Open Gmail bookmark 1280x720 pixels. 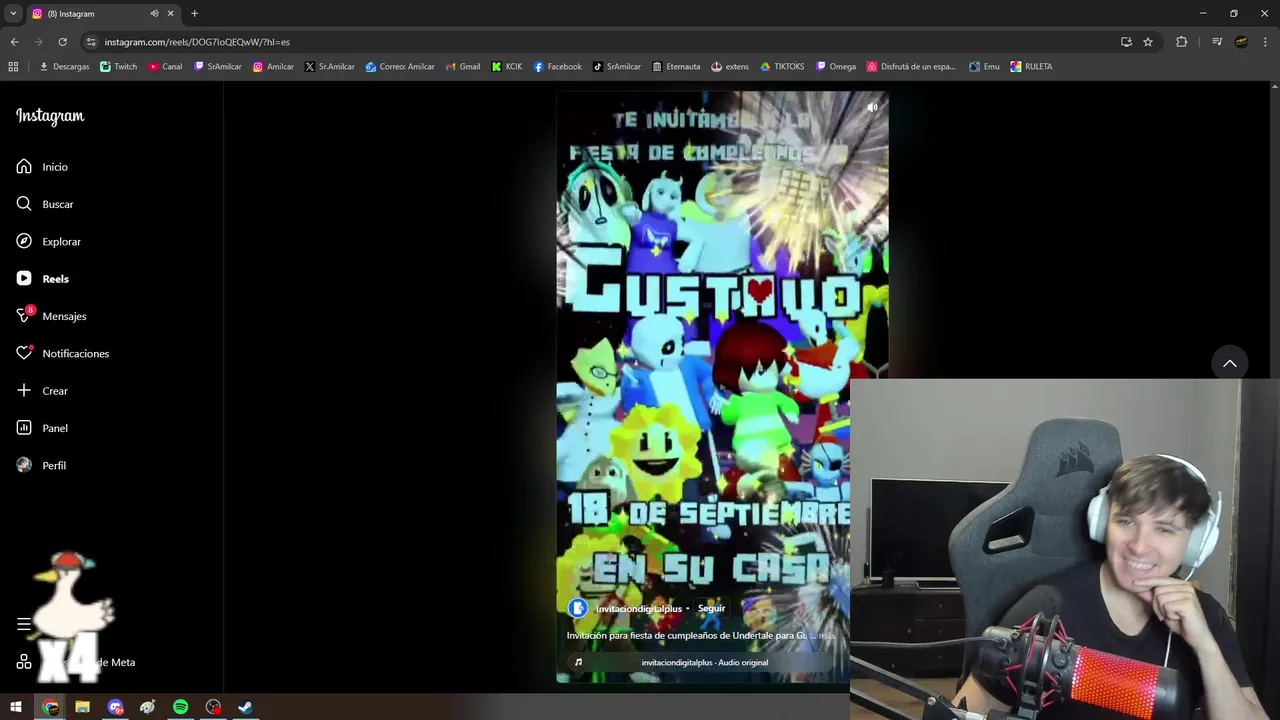coord(462,66)
